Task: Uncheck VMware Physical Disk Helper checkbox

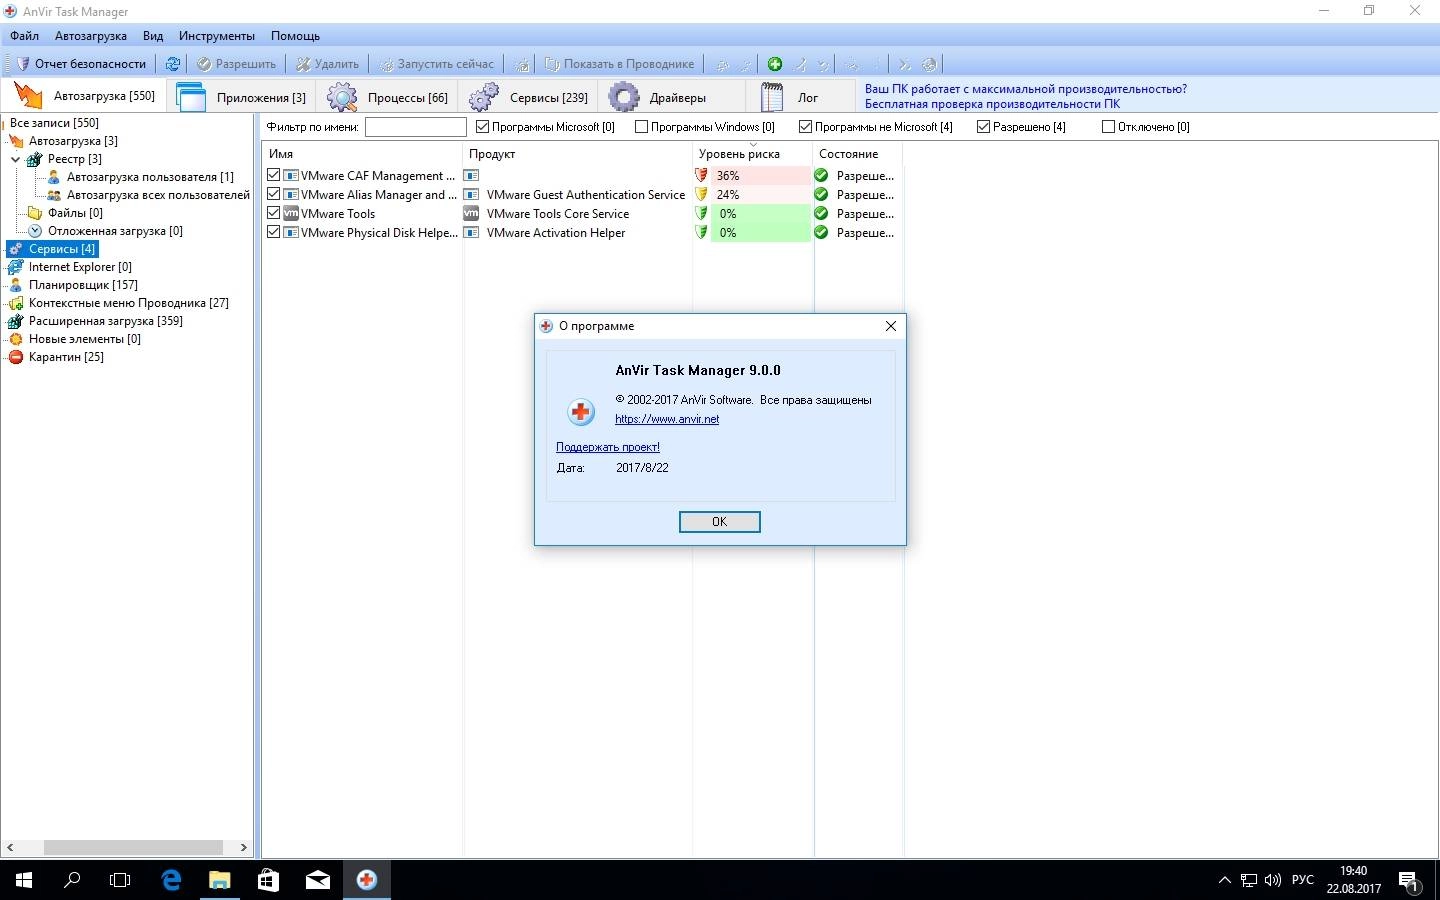Action: [274, 232]
